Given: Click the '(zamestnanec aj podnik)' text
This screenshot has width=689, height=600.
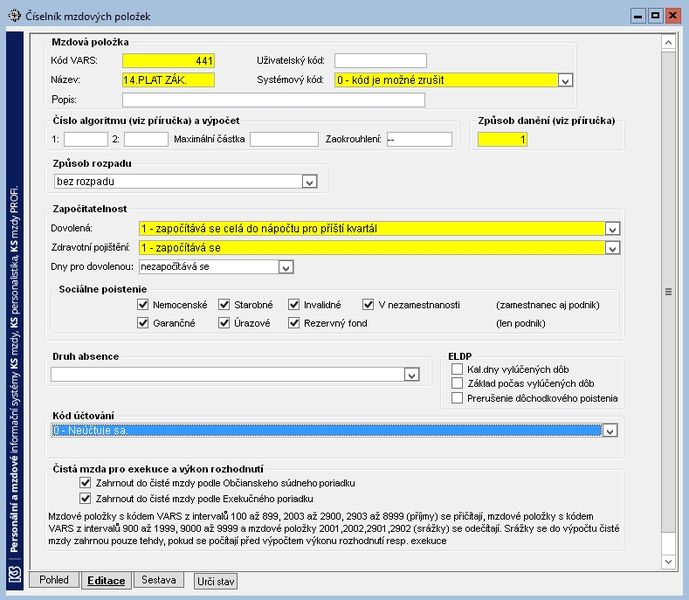Looking at the screenshot, I should tap(548, 305).
